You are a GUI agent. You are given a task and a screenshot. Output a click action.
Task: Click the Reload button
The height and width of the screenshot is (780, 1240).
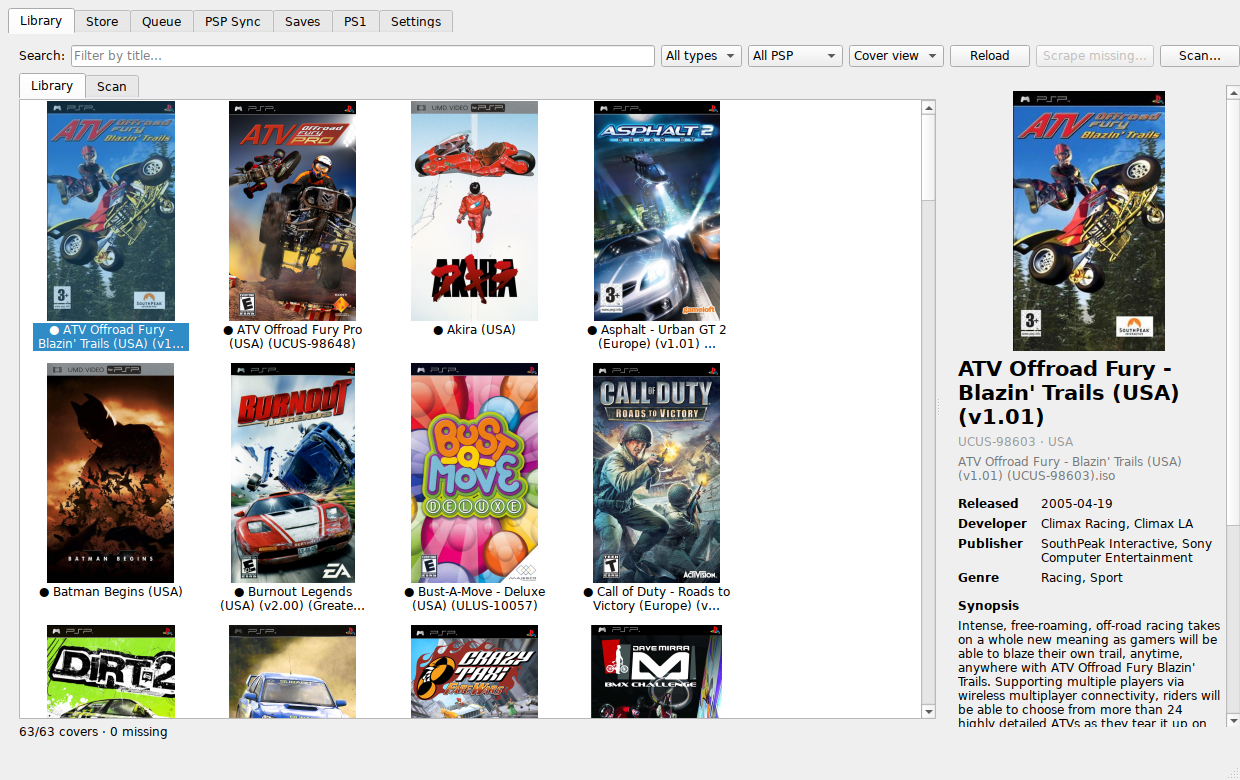pos(990,56)
